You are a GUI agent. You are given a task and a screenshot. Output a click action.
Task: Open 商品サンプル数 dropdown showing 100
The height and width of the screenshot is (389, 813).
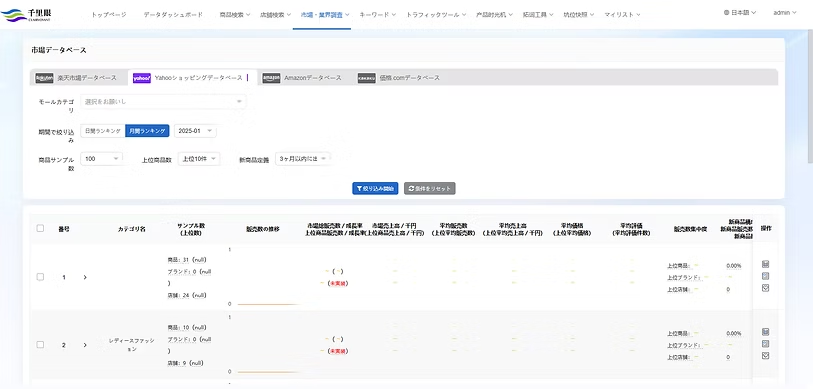click(x=102, y=159)
